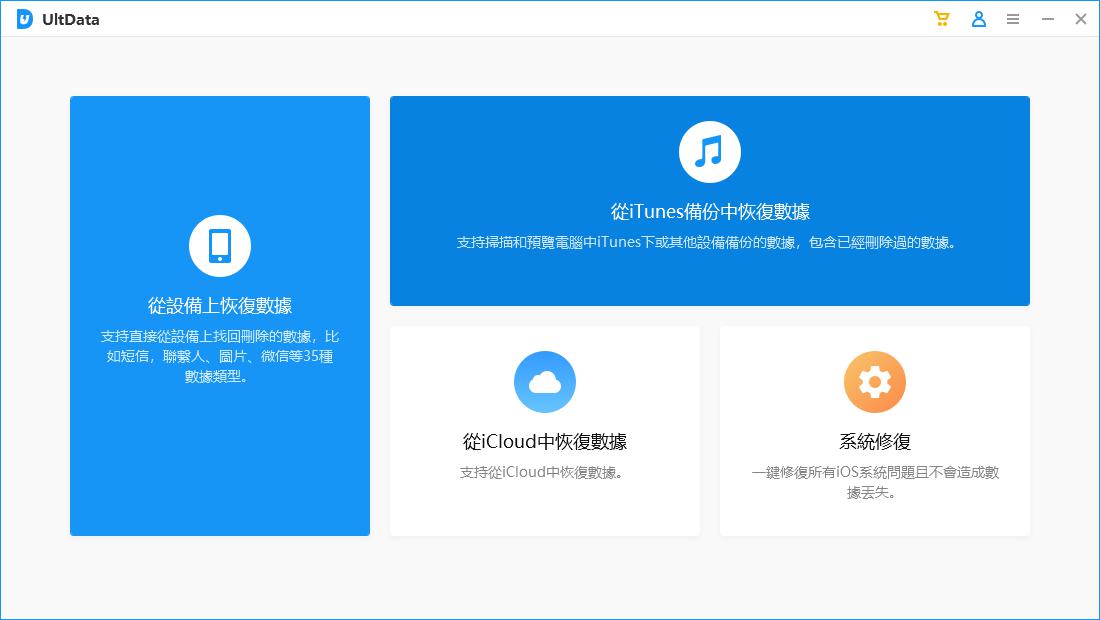Launch the 系統修復 one-click repair
Viewport: 1100px width, 620px height.
[874, 441]
